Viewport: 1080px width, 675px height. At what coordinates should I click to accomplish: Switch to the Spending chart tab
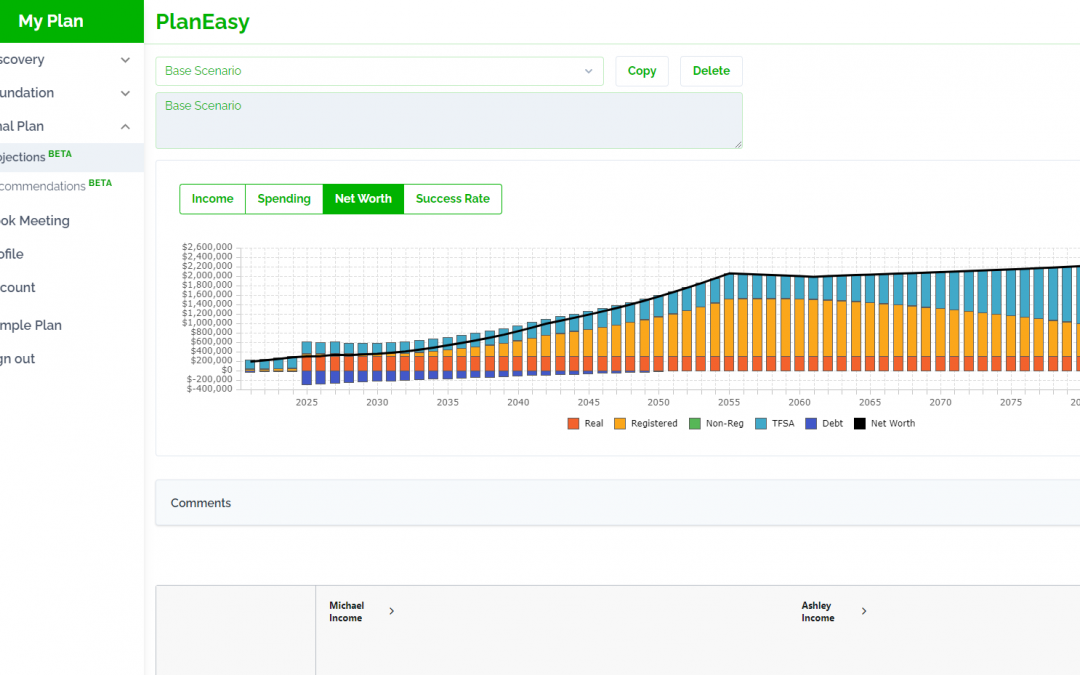(x=284, y=199)
